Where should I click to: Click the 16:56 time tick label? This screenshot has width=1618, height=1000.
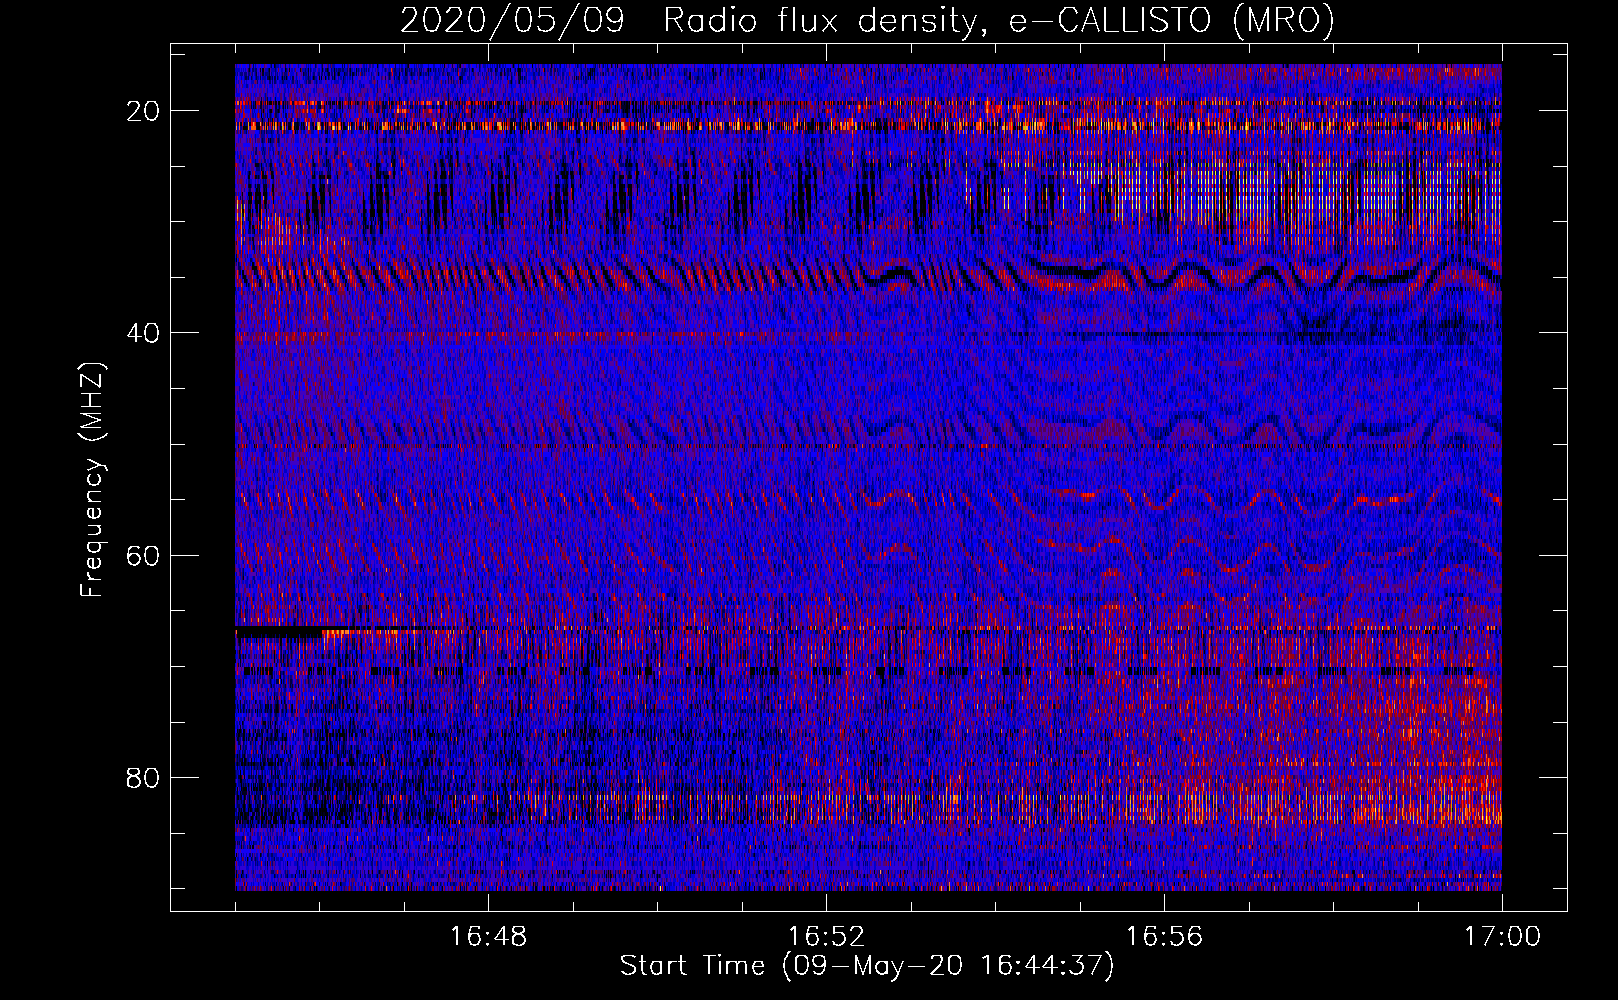click(x=1164, y=937)
